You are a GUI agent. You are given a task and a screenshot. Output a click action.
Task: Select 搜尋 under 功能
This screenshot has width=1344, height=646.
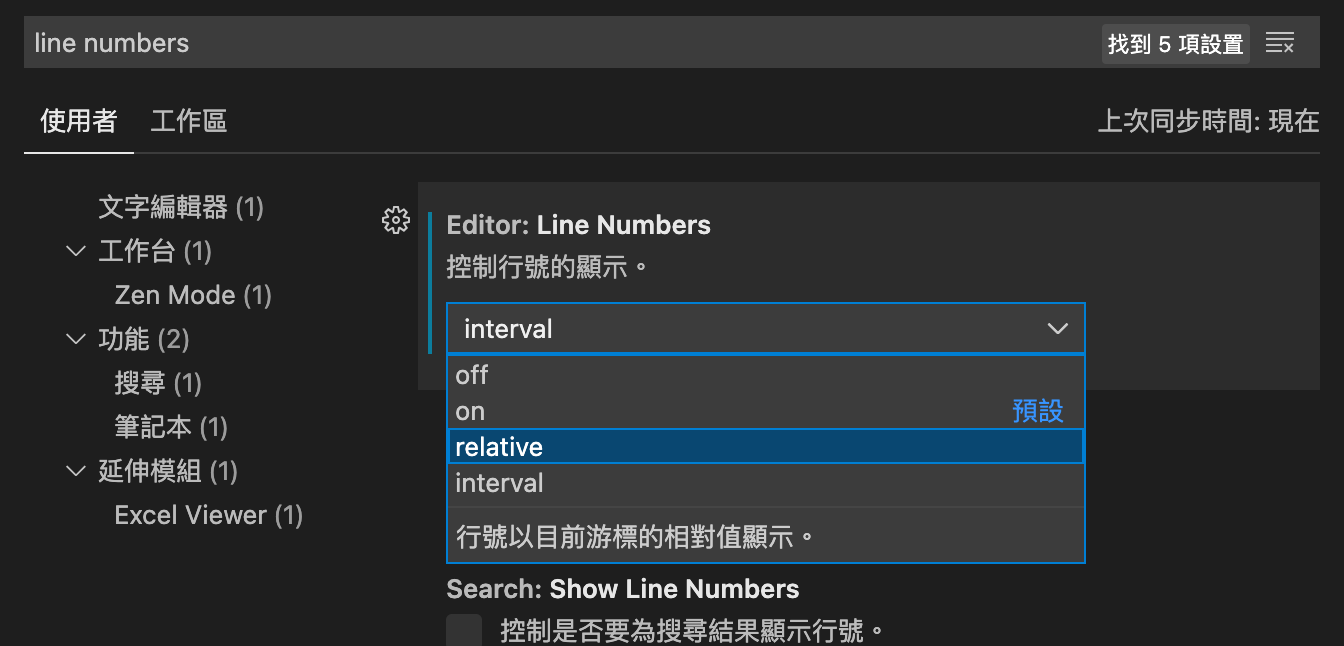click(x=158, y=383)
